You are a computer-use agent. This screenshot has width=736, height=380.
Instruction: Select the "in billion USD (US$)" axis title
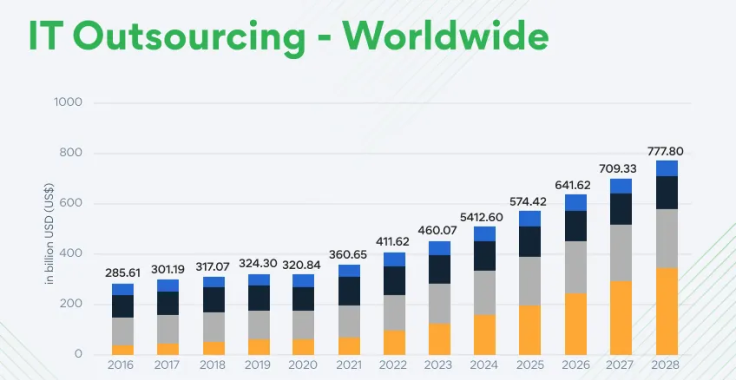[x=50, y=233]
